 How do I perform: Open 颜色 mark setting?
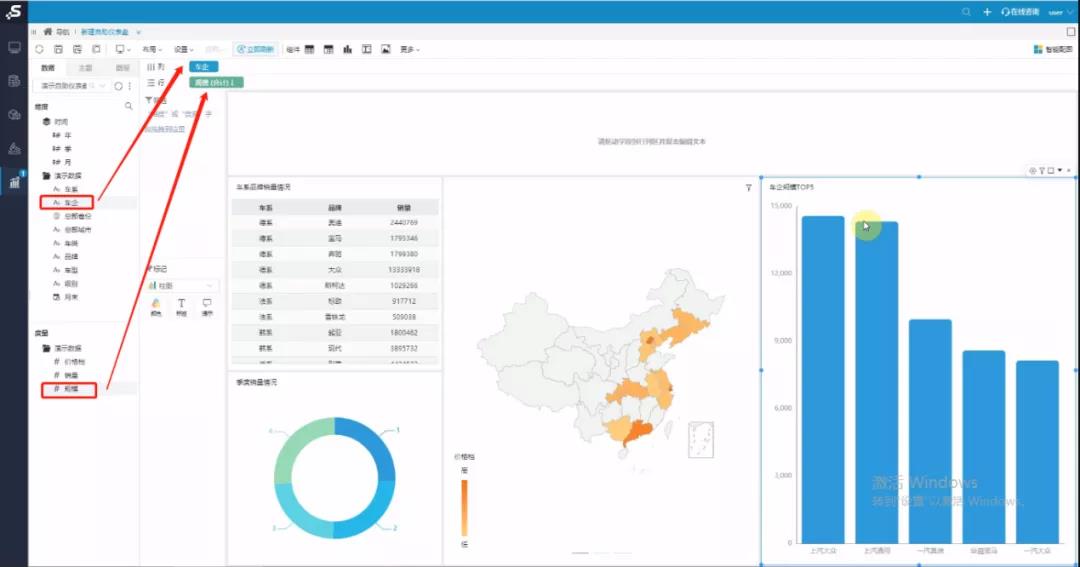coord(156,307)
